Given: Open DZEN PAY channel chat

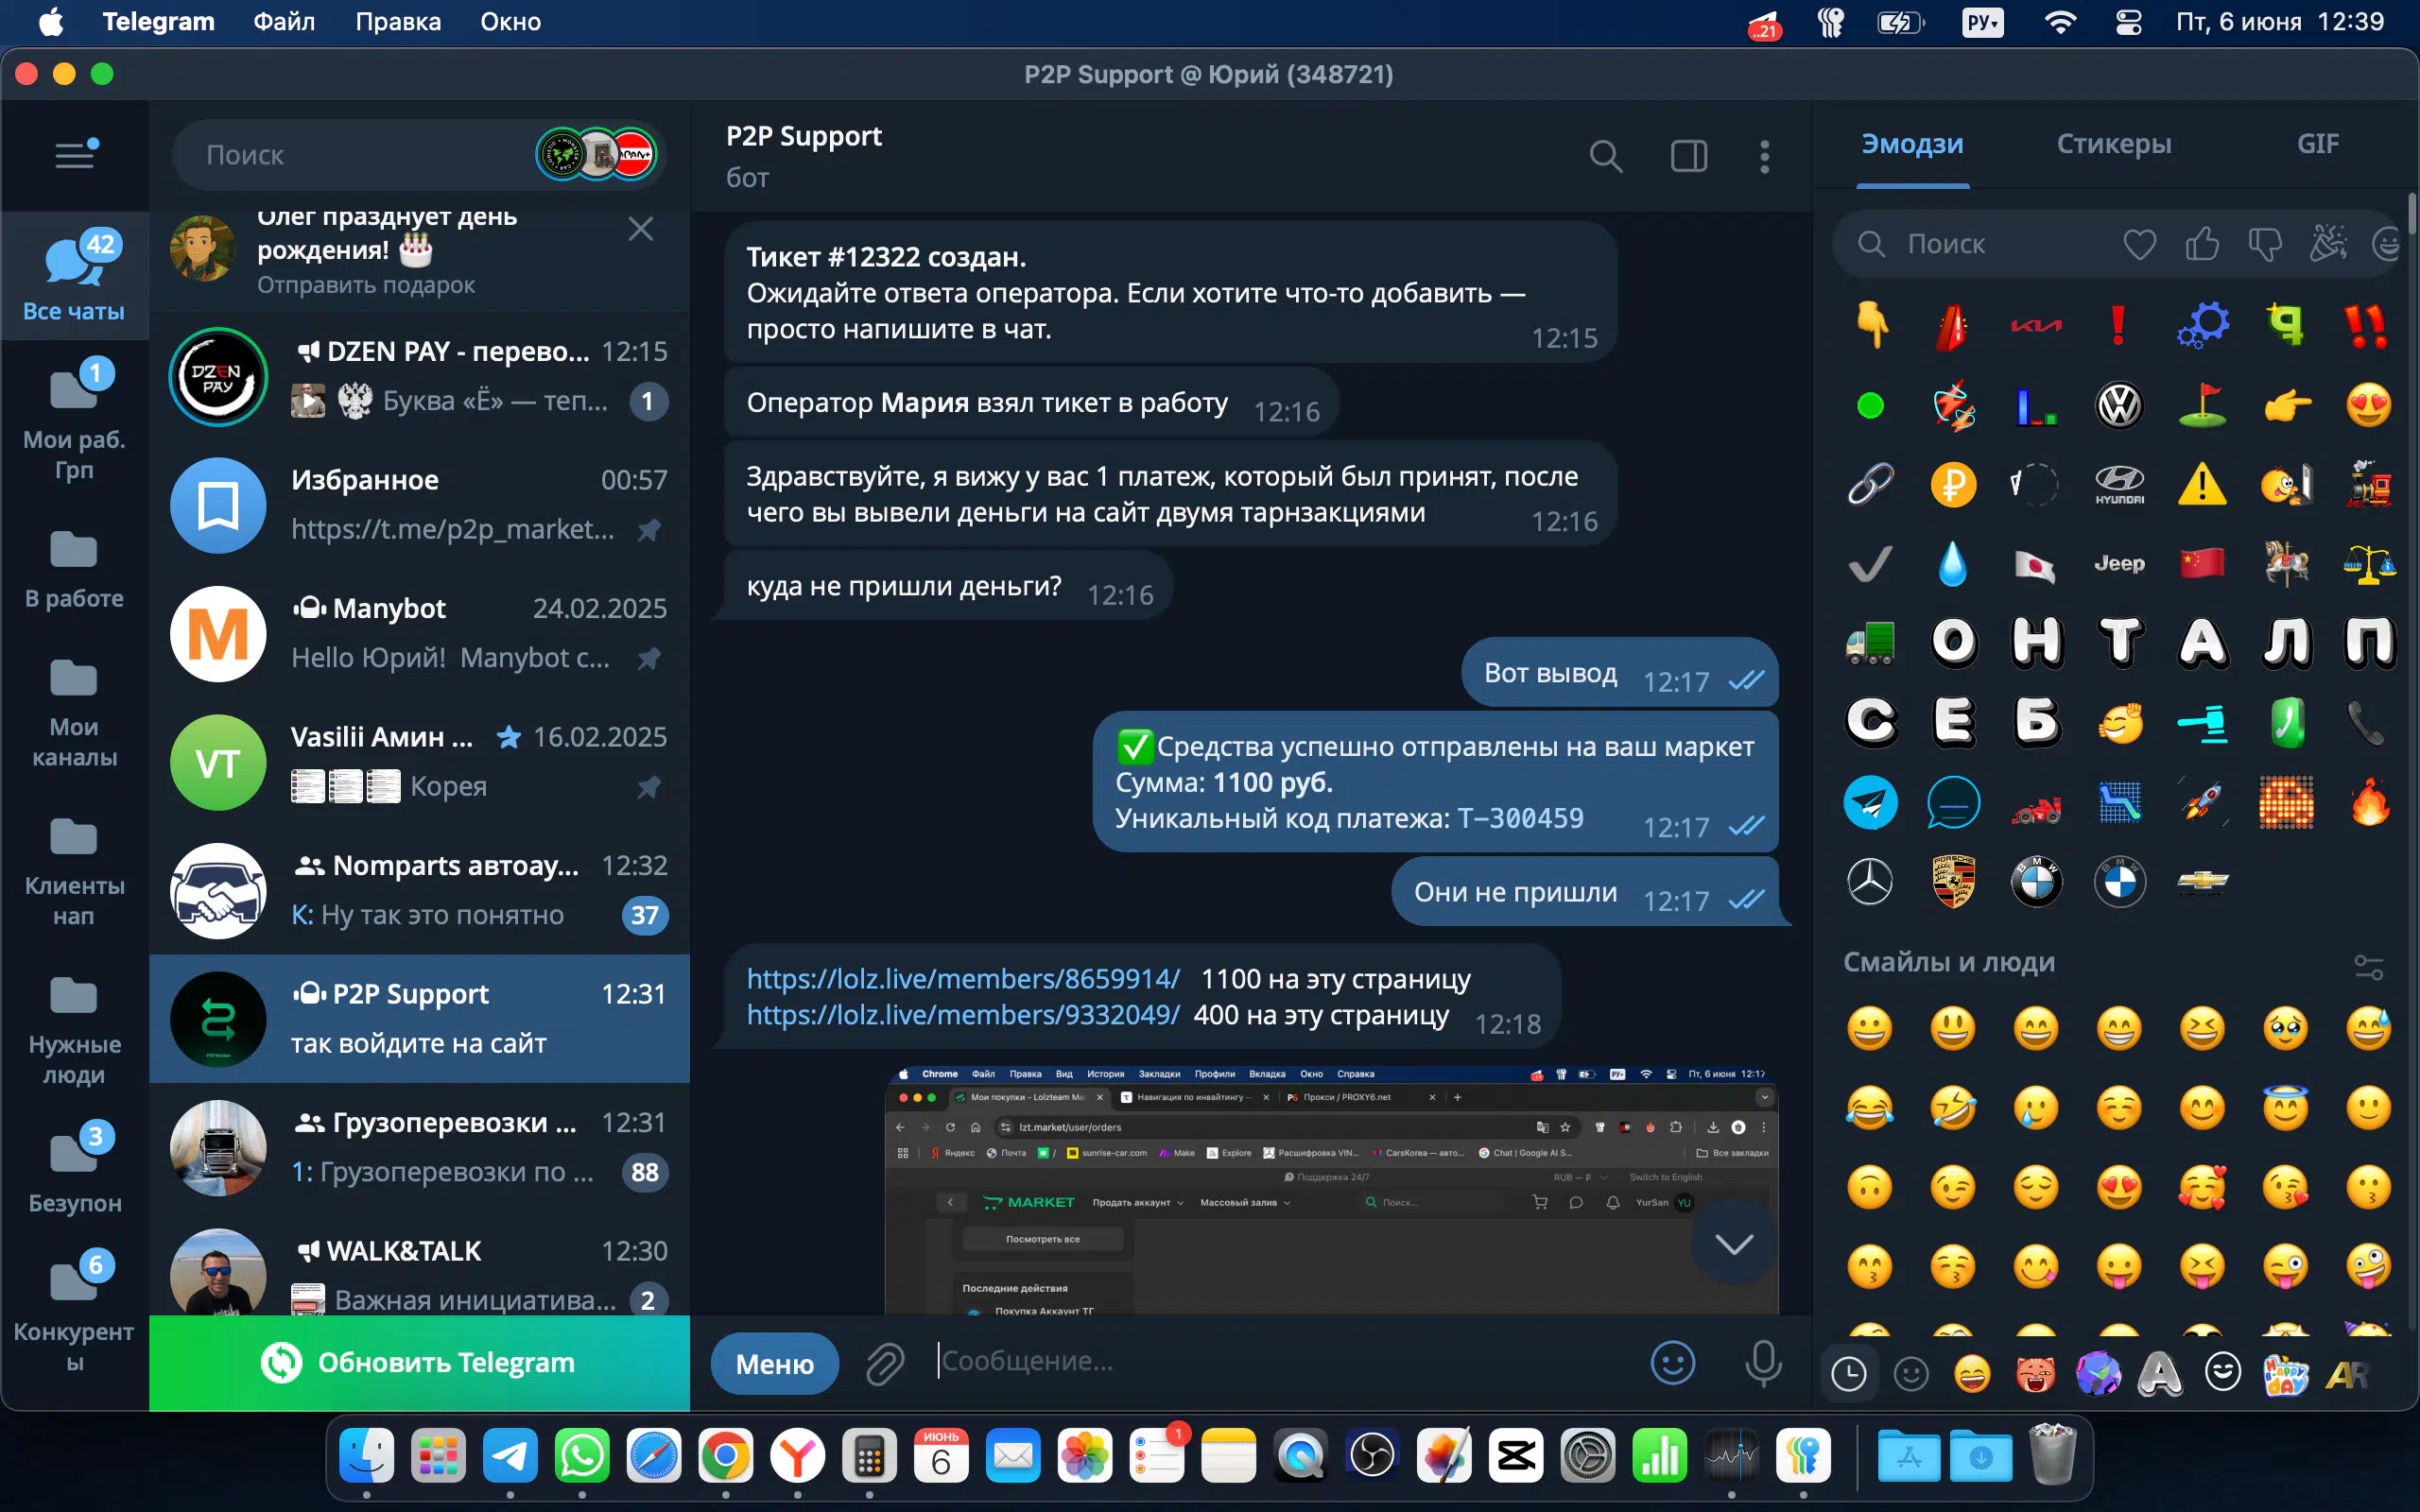Looking at the screenshot, I should pos(419,376).
